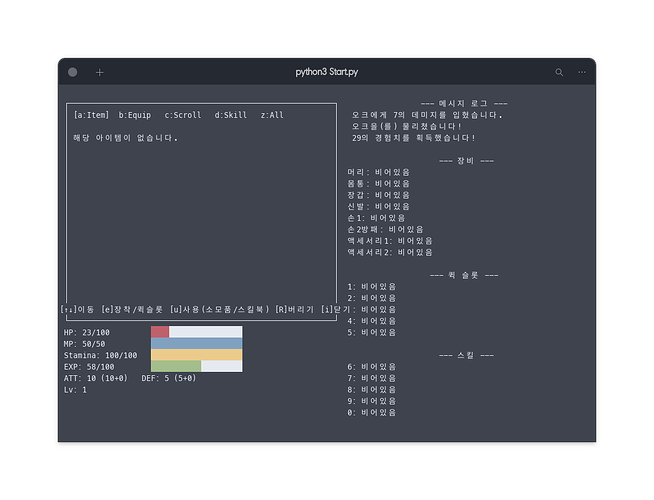Open the ellipsis more options menu

pyautogui.click(x=582, y=73)
